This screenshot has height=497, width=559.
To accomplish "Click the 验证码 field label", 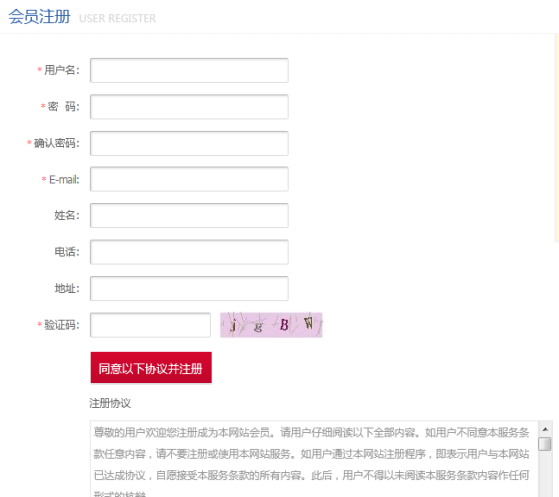I will (61, 325).
